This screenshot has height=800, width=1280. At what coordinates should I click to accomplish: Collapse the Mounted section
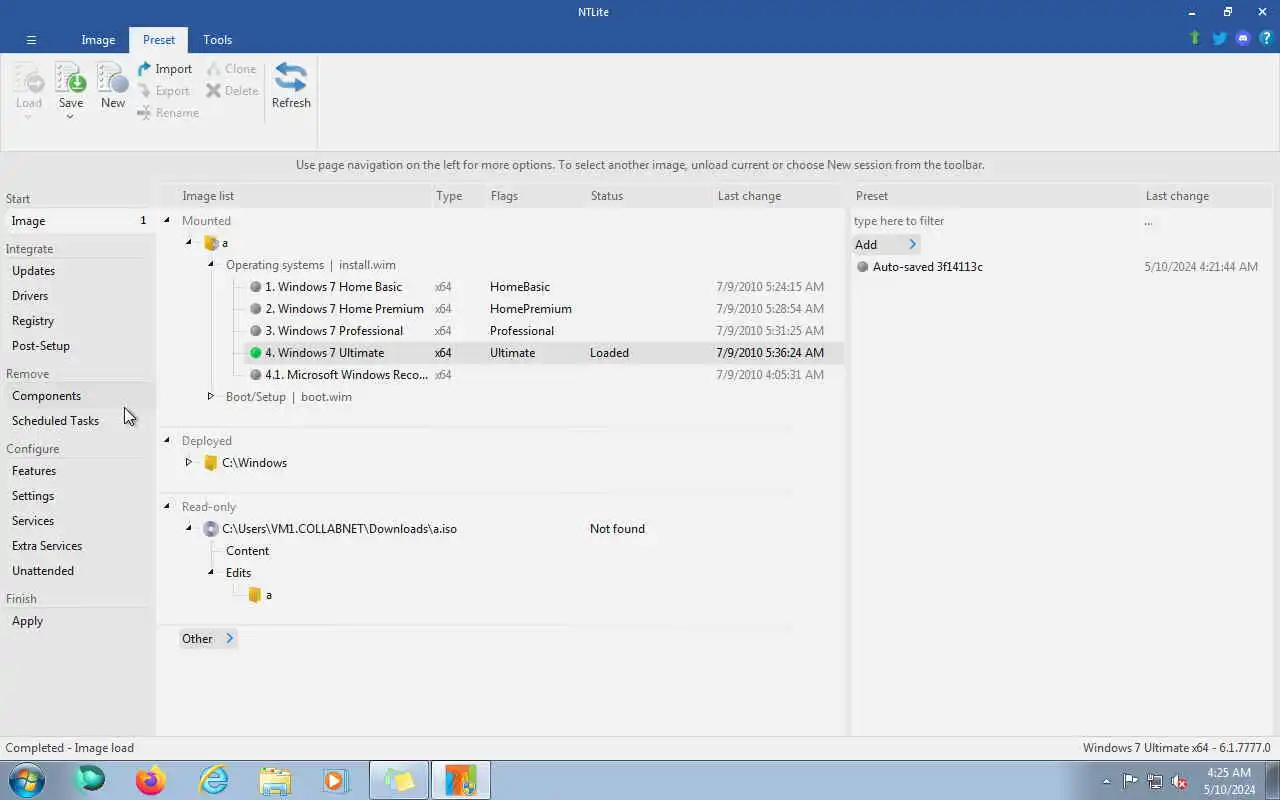(167, 221)
